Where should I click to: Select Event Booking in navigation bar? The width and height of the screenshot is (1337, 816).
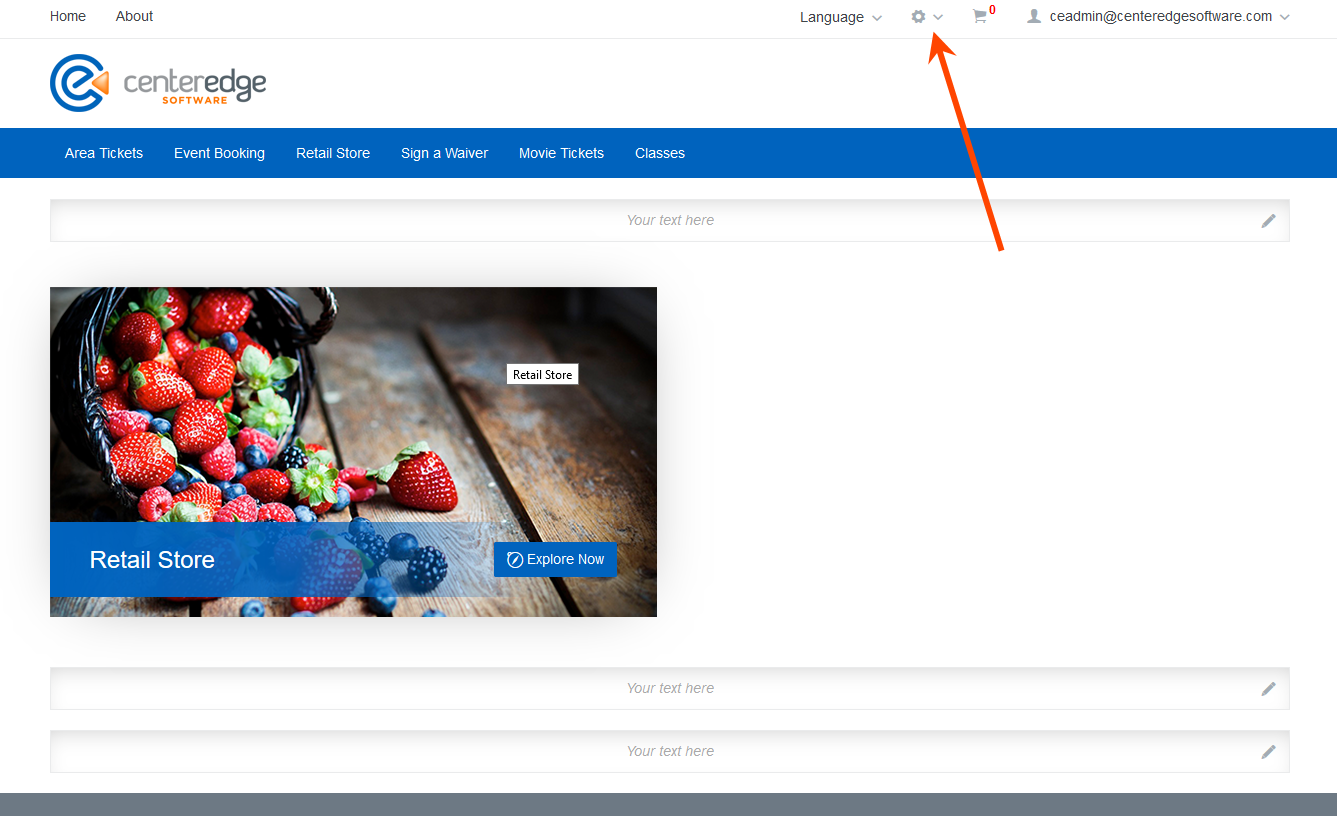(x=219, y=153)
